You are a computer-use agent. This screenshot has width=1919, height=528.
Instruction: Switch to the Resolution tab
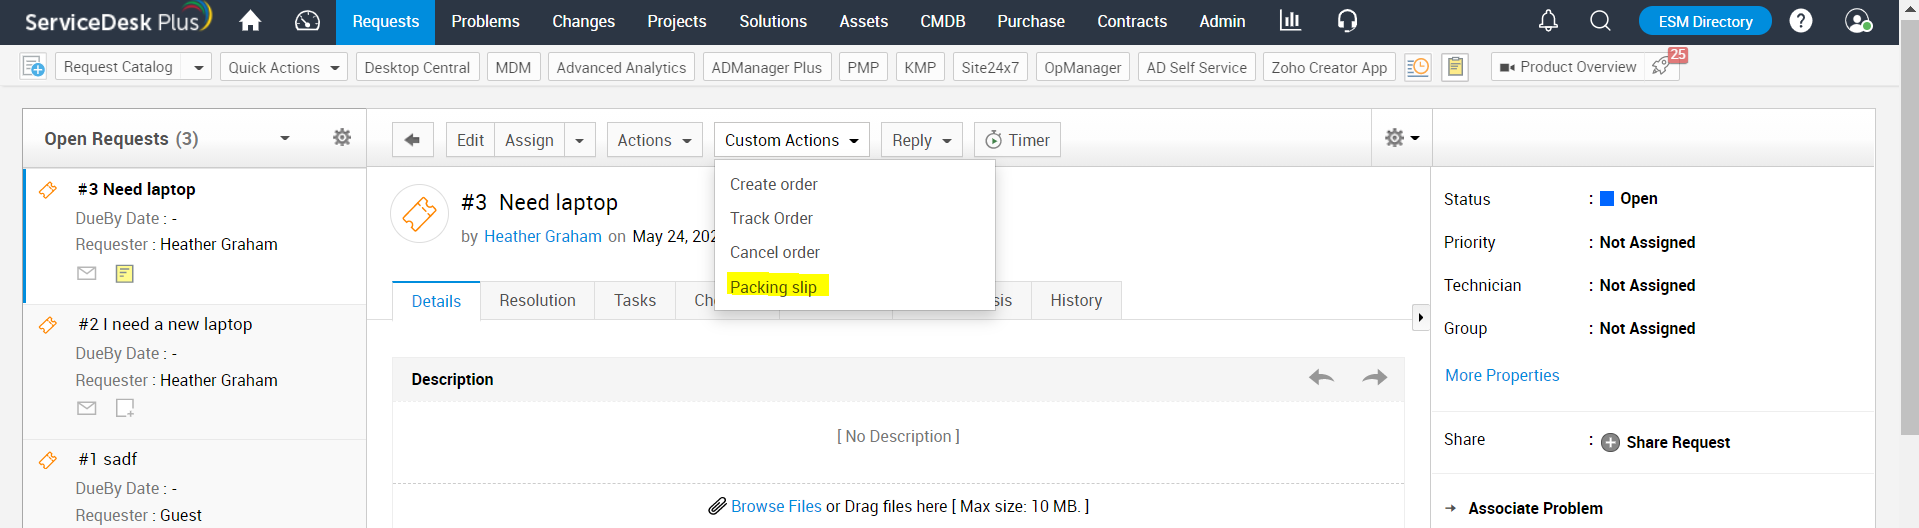(537, 301)
